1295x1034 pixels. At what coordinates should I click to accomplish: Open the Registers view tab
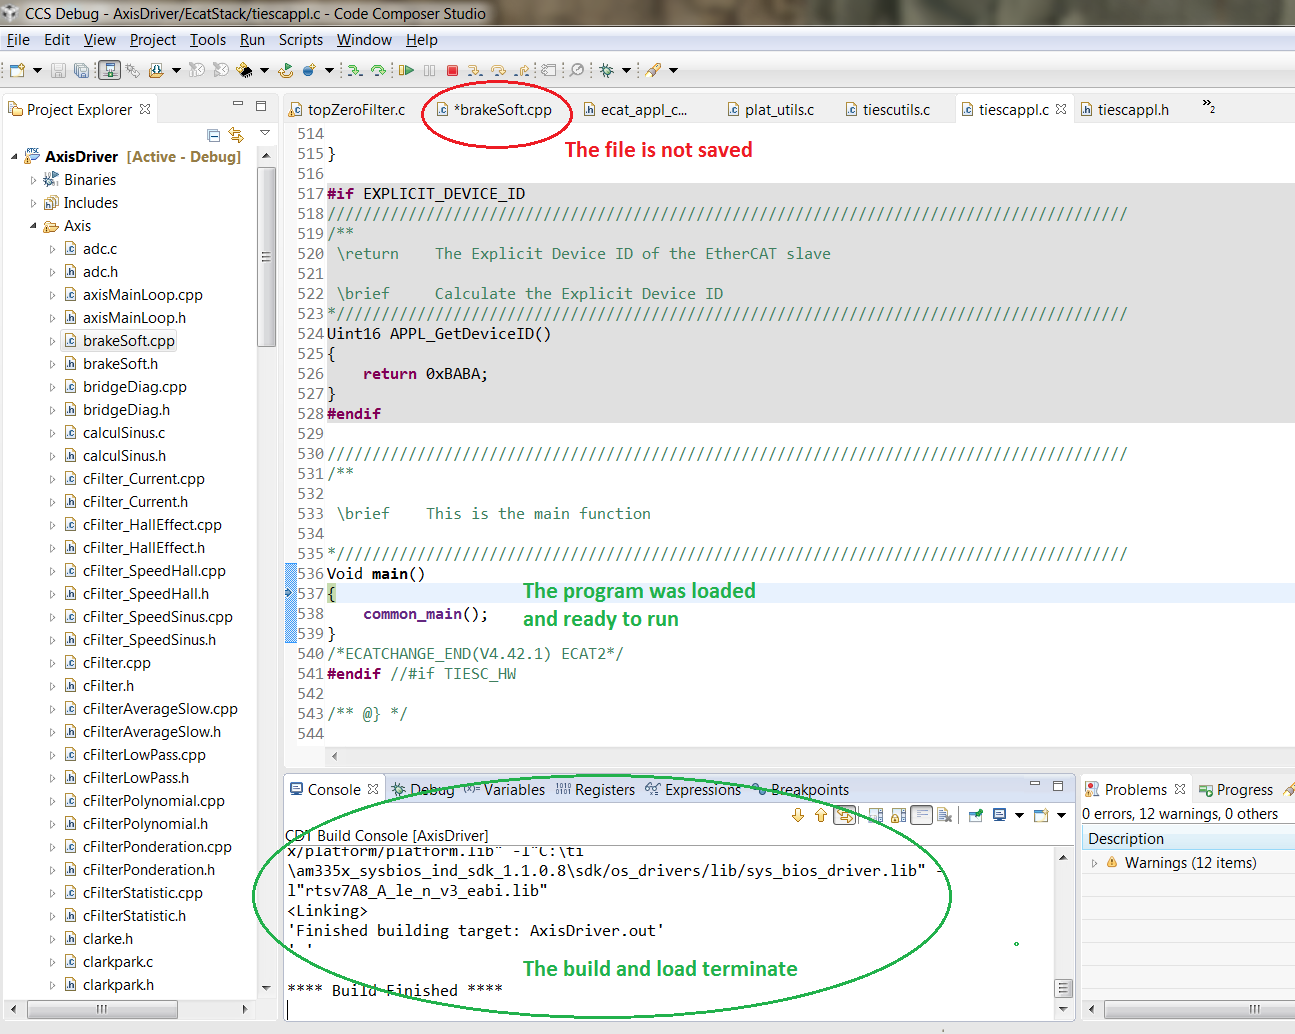click(x=595, y=790)
